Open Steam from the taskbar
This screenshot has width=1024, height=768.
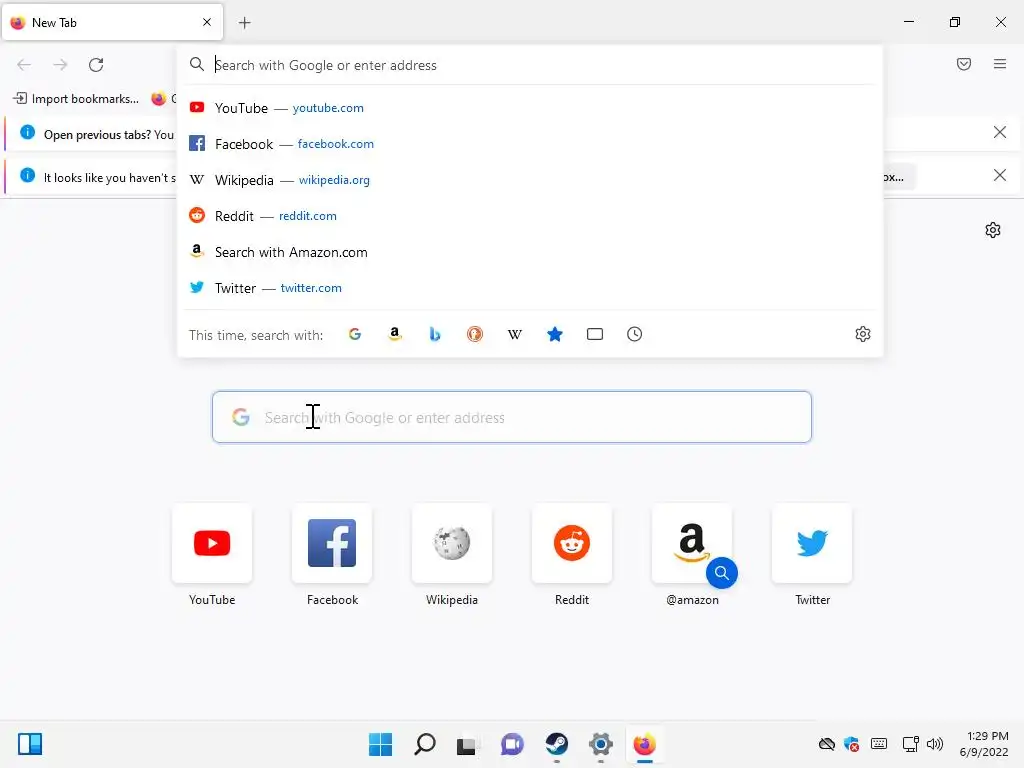pyautogui.click(x=556, y=744)
